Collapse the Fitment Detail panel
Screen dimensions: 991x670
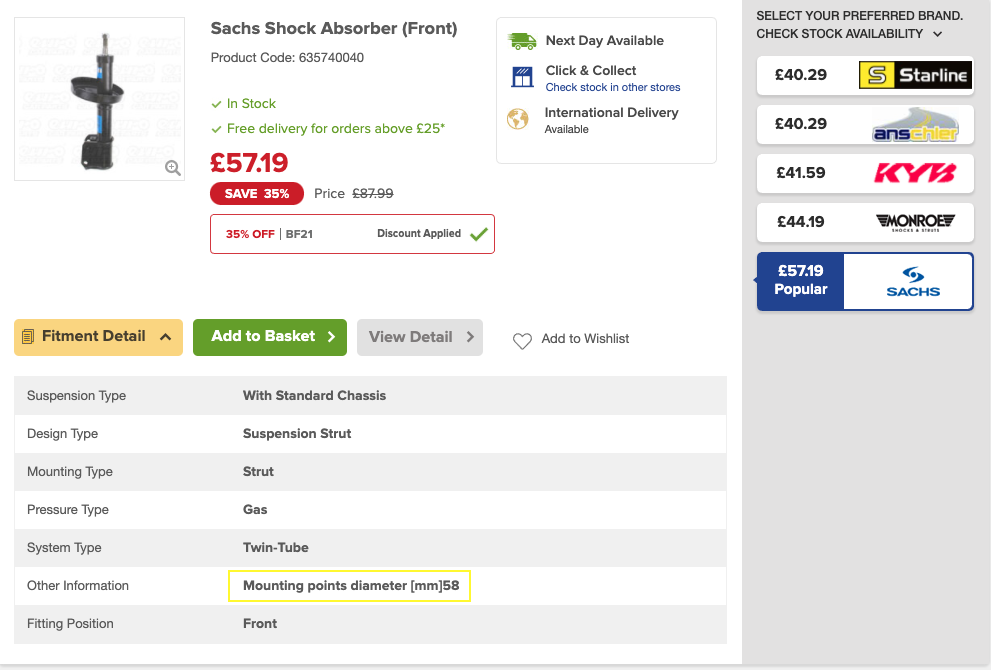point(99,337)
